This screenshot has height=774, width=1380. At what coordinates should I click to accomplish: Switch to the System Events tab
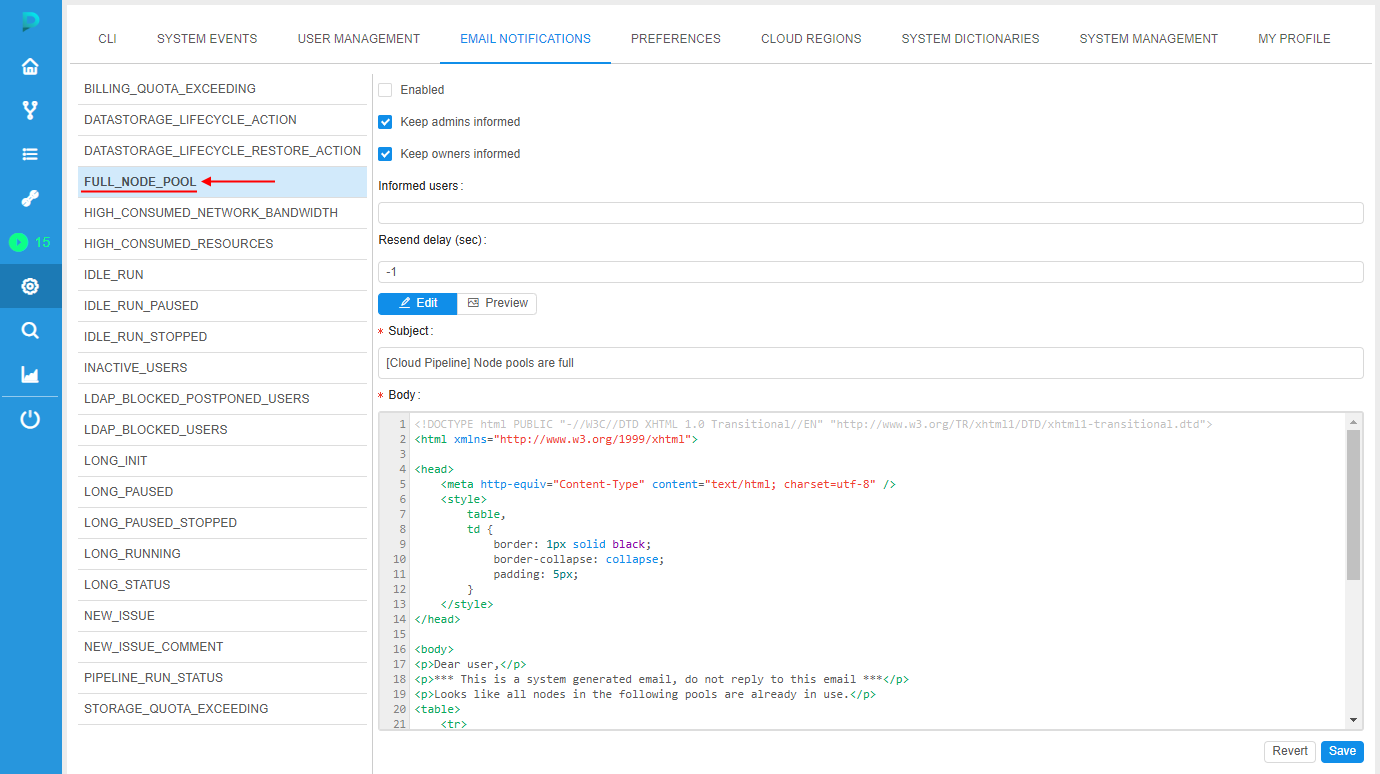pyautogui.click(x=207, y=39)
